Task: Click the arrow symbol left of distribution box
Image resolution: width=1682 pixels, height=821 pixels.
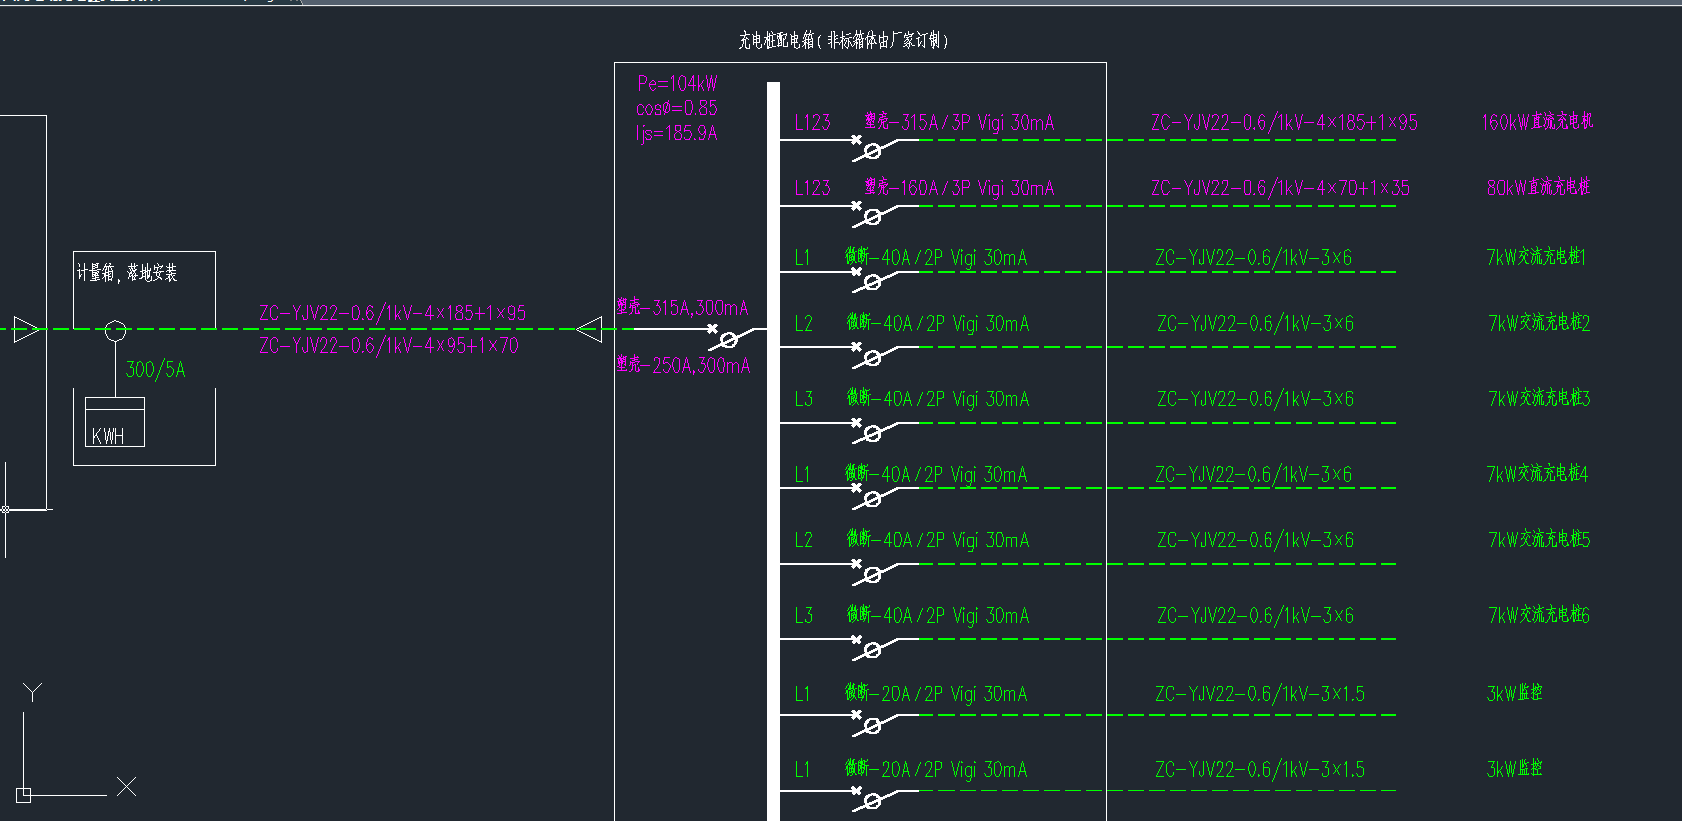Action: coord(590,329)
